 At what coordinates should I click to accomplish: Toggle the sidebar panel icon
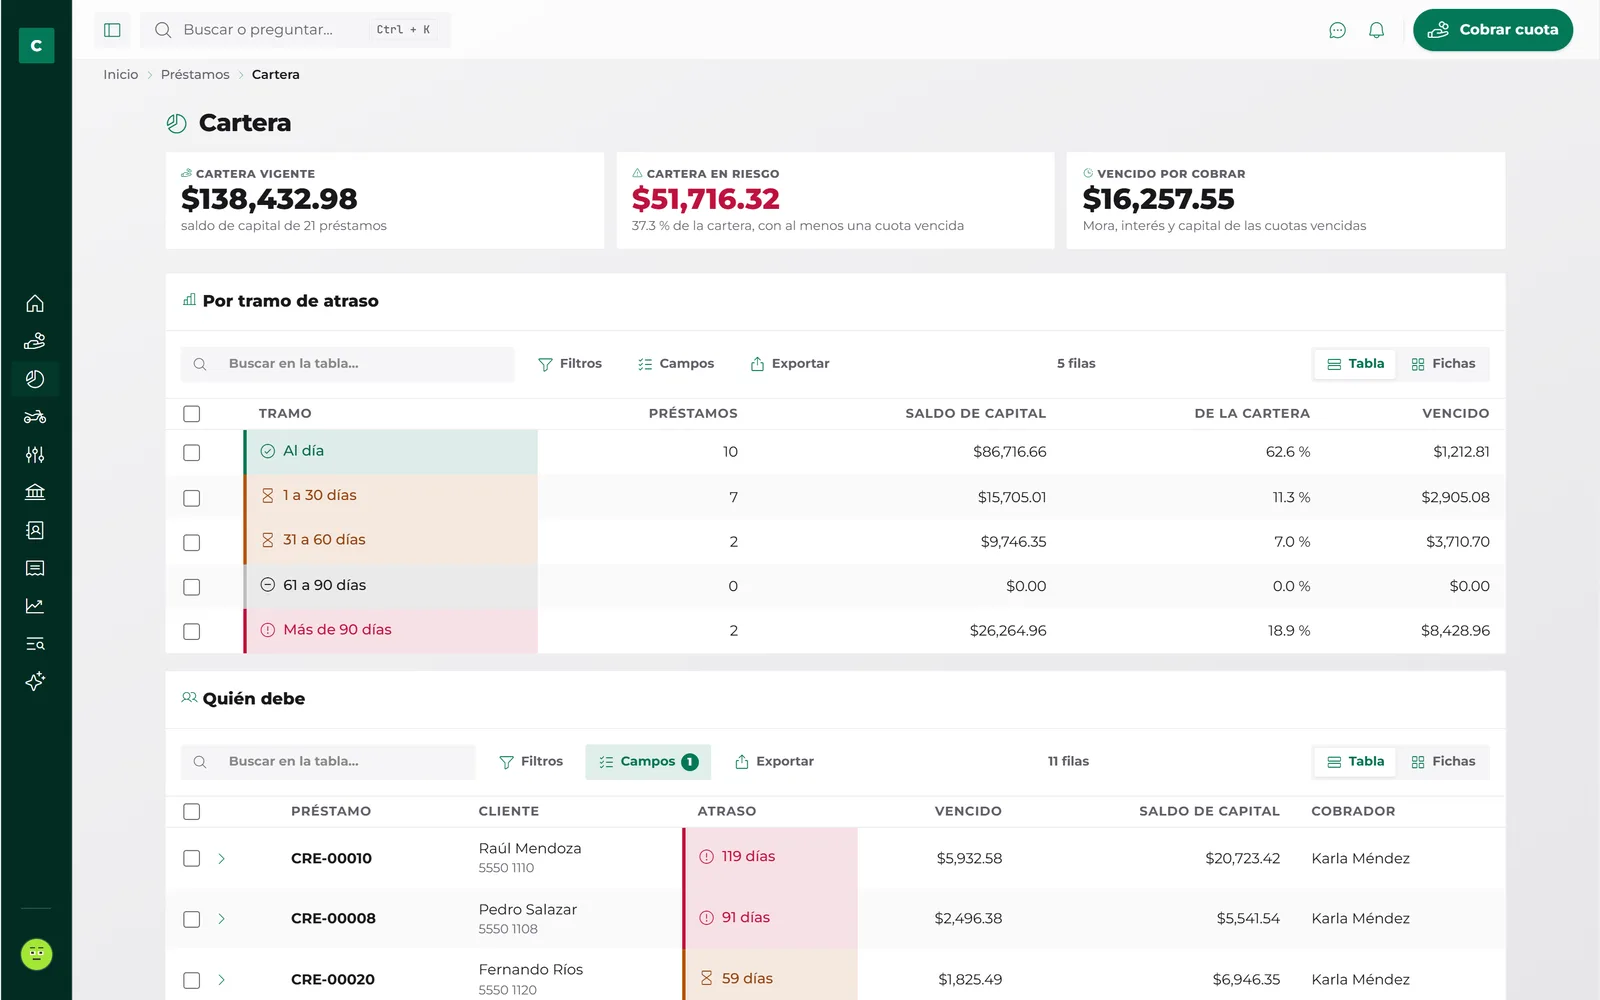[x=112, y=30]
